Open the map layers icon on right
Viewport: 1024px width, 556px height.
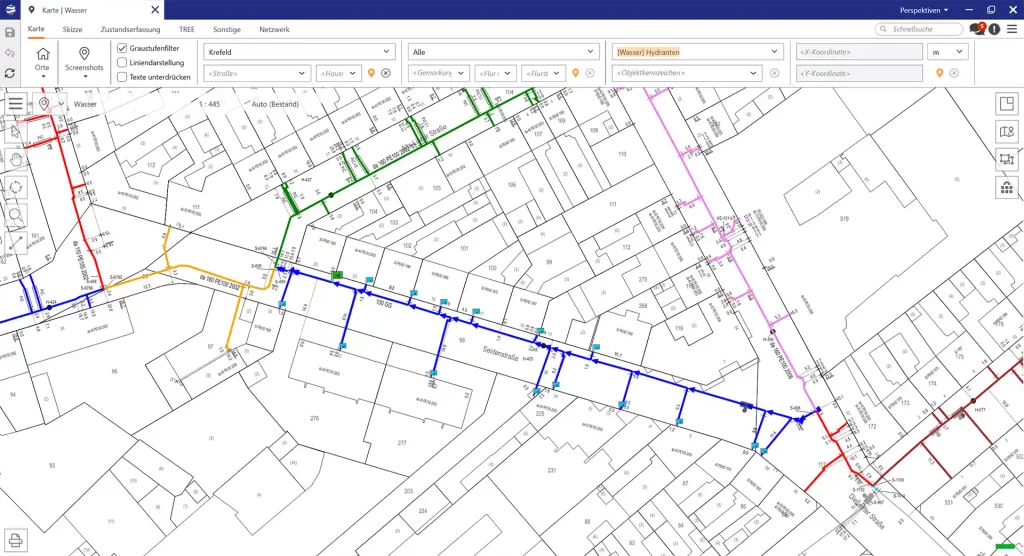click(1006, 132)
